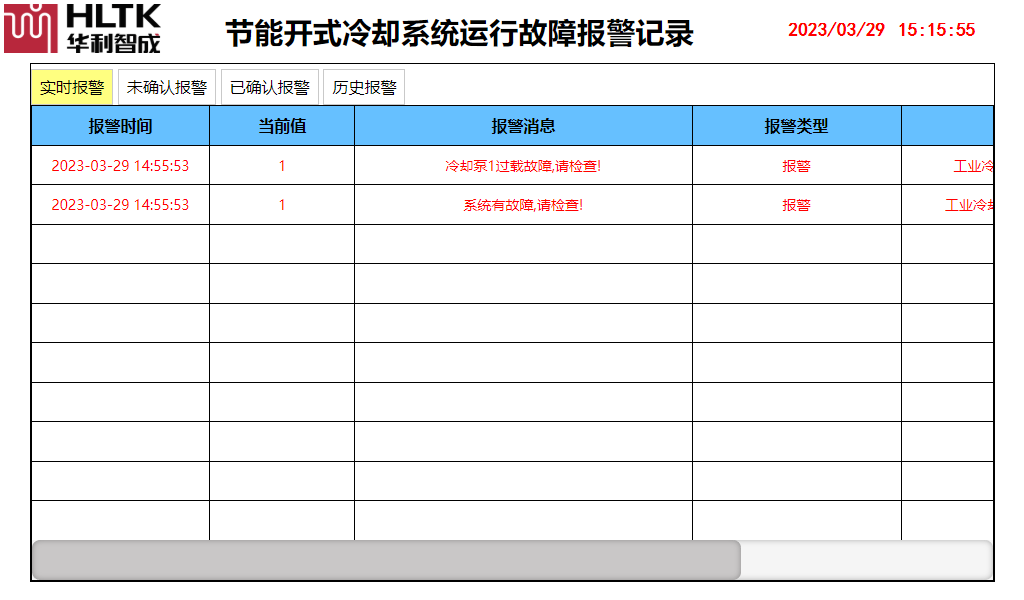Image resolution: width=1024 pixels, height=600 pixels.
Task: Select the 冷却泵1过载故障 alarm message
Action: click(523, 166)
